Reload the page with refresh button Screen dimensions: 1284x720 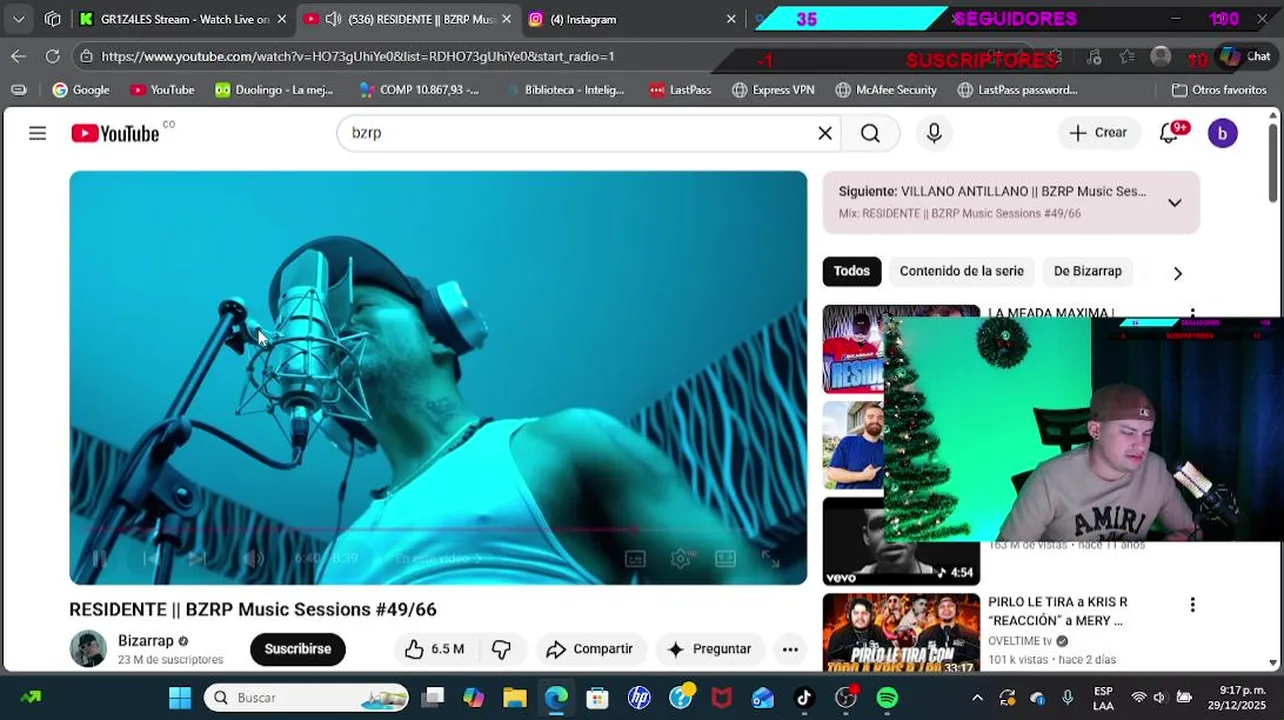coord(53,56)
